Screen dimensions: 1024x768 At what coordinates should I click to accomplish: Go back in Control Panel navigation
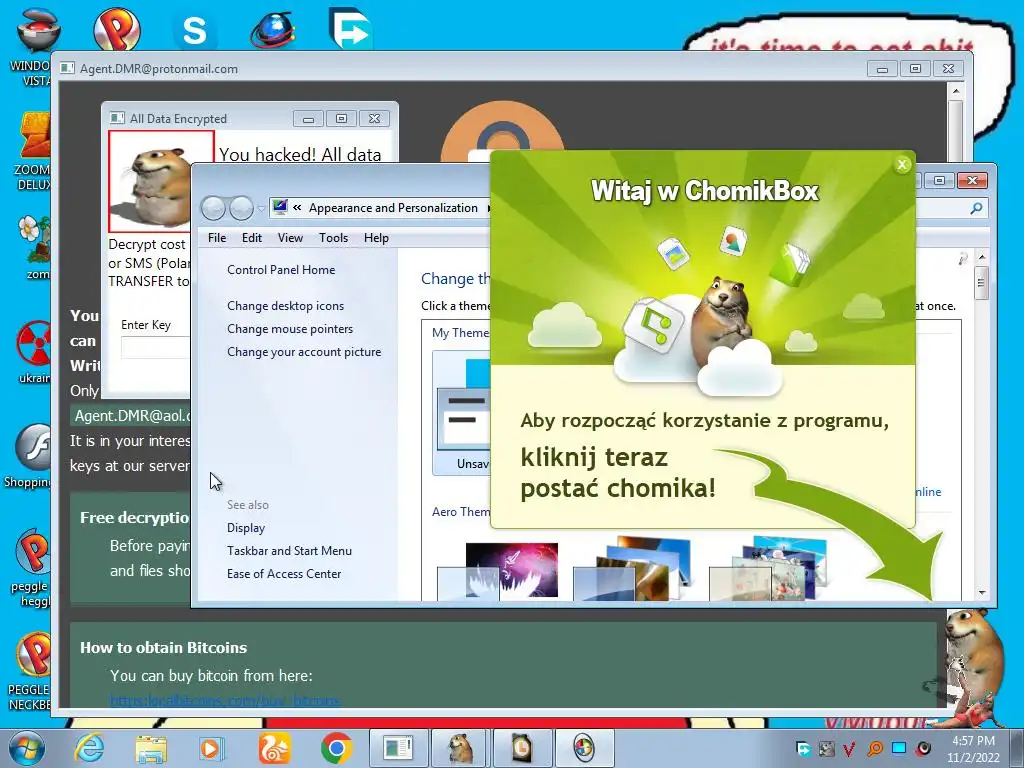(213, 208)
